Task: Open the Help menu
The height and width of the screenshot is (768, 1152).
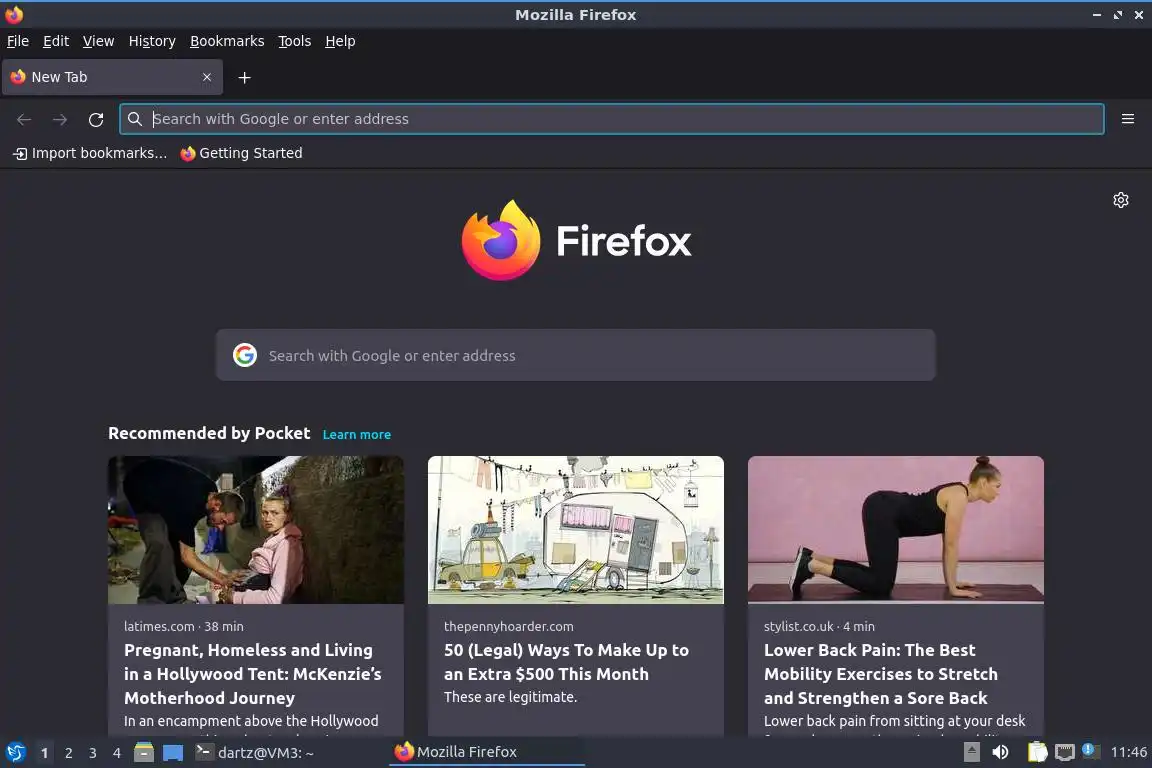Action: 340,41
